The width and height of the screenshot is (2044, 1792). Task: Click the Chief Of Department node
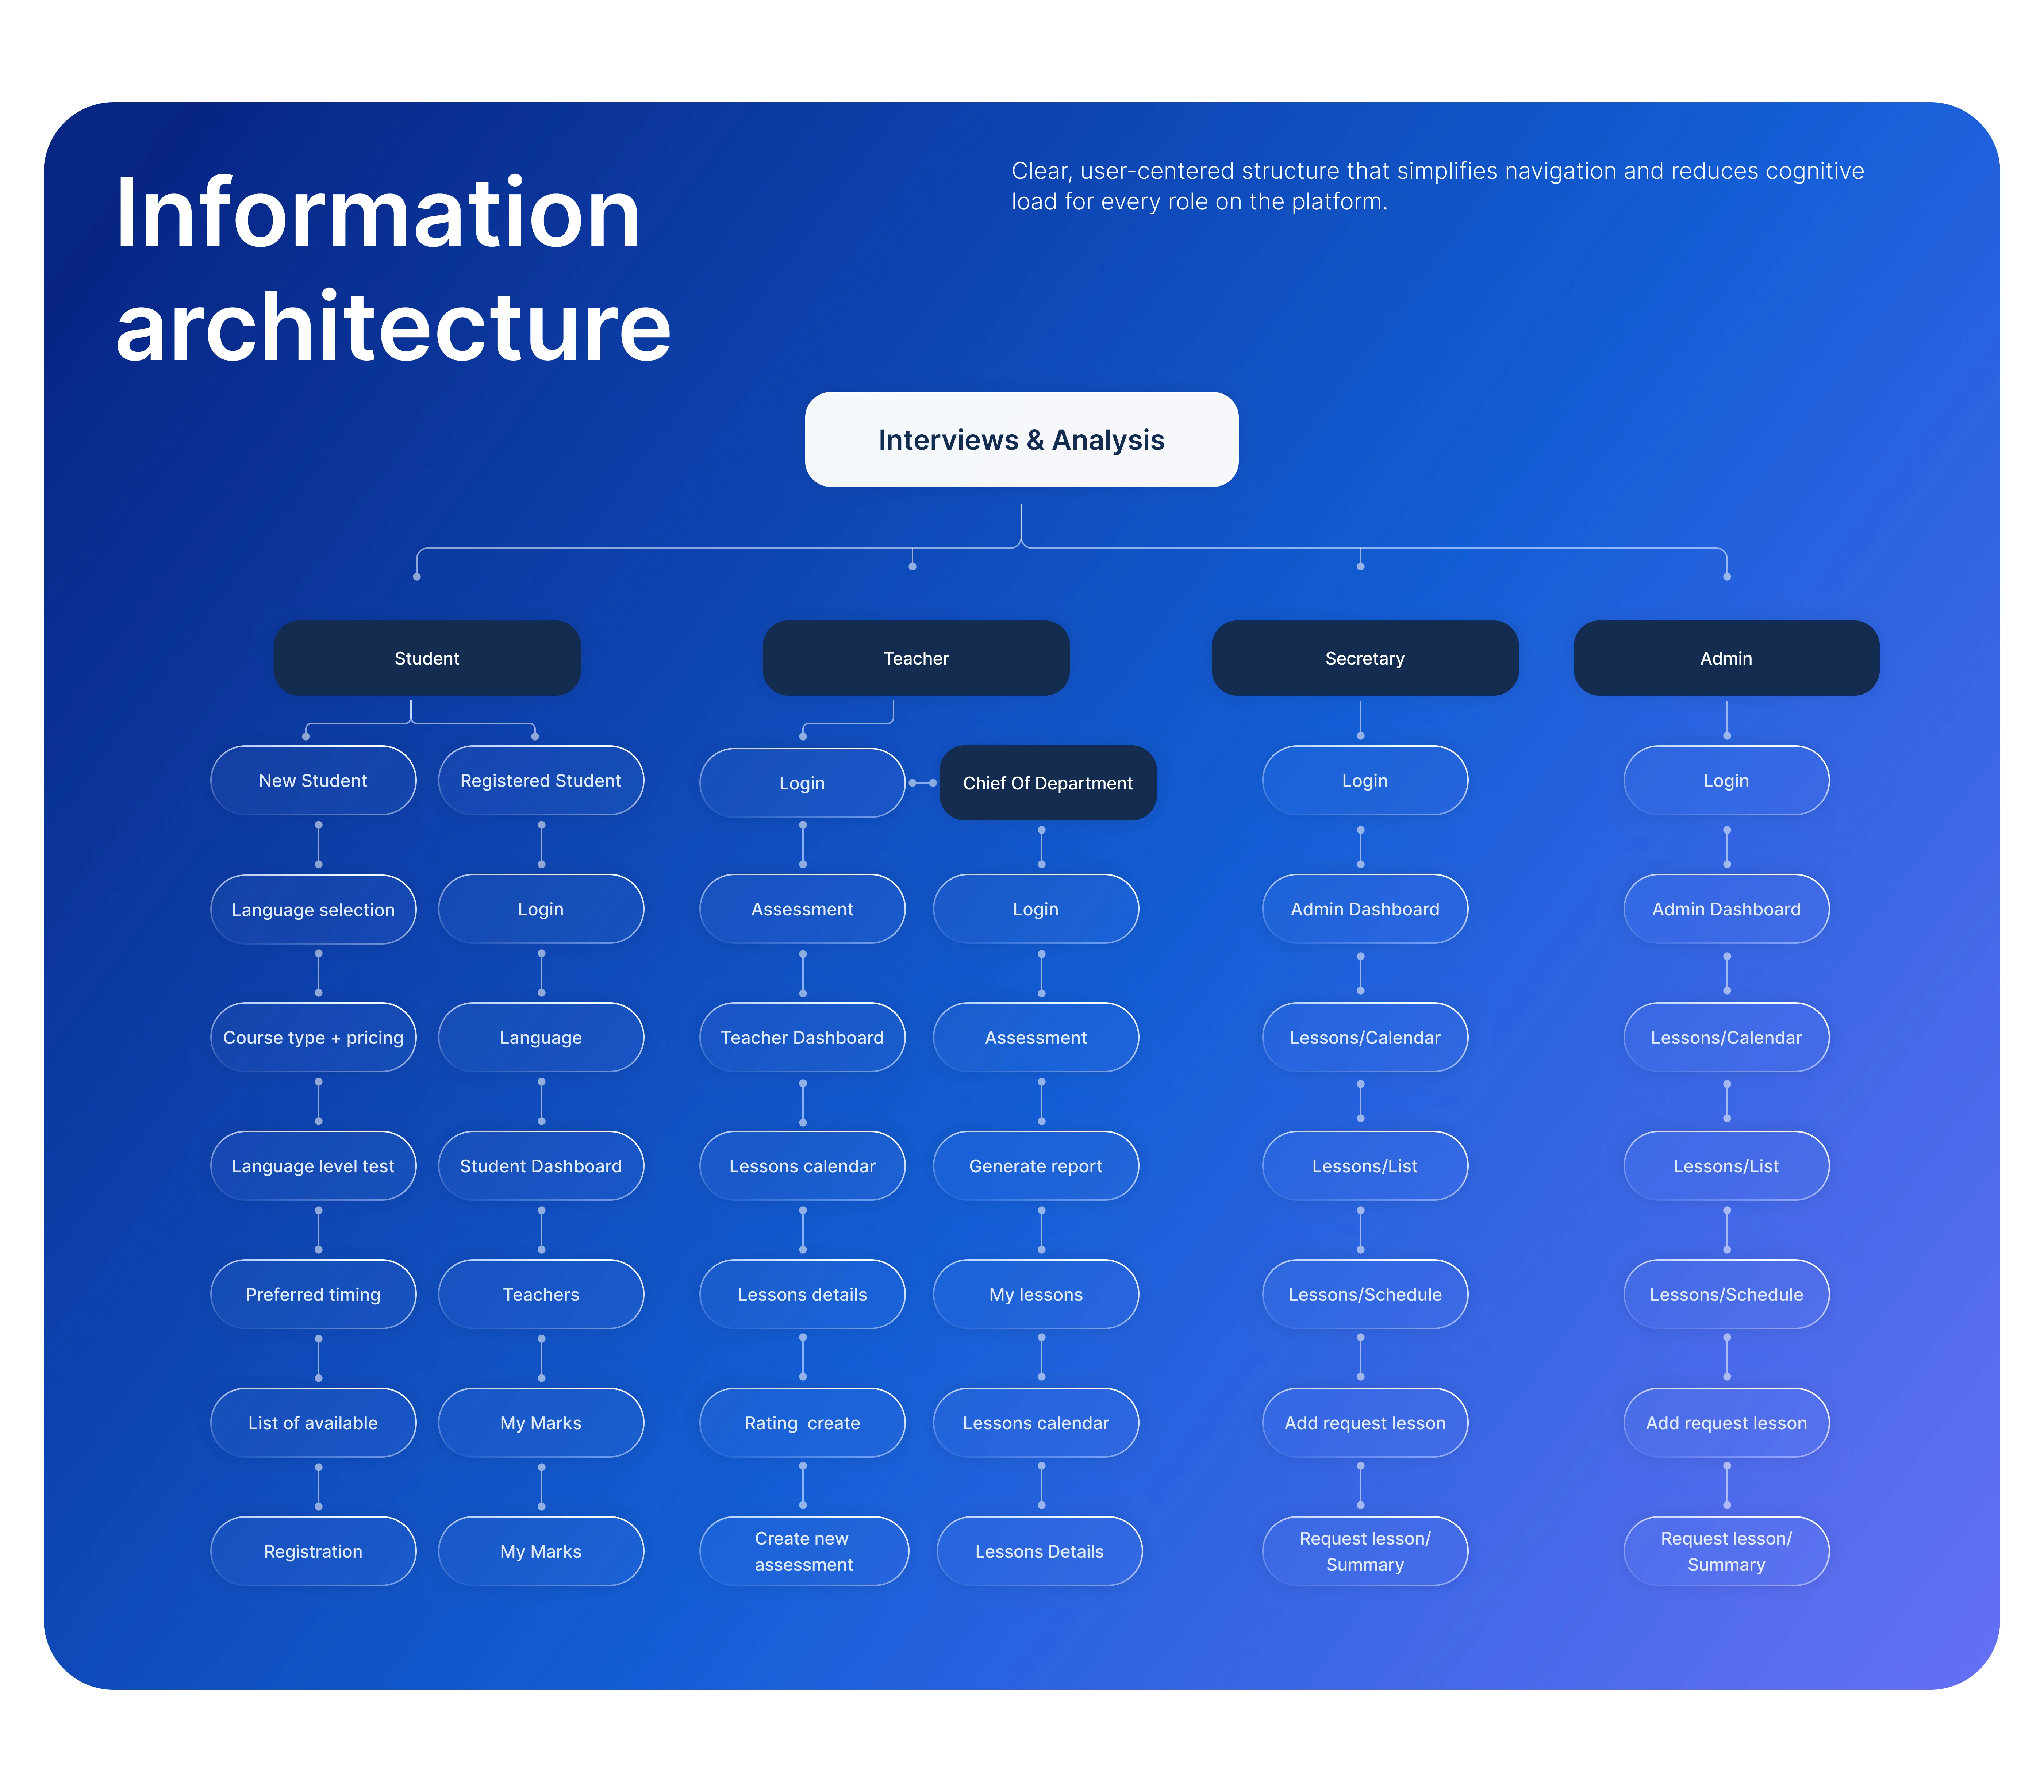(1048, 783)
